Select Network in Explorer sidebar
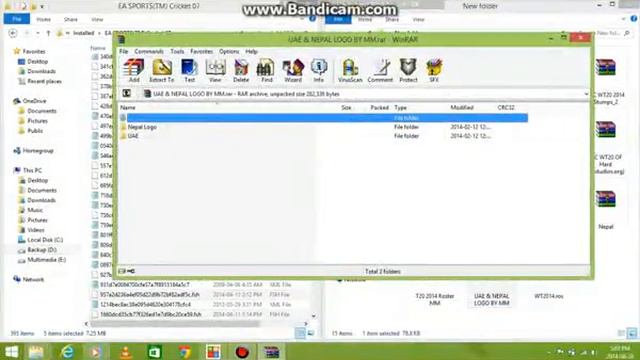Viewport: 640px width, 360px height. pyautogui.click(x=33, y=279)
